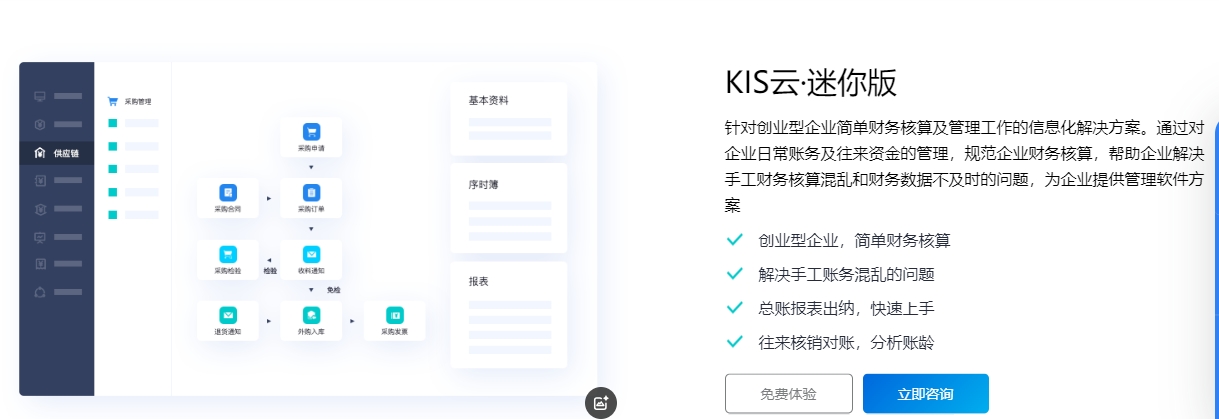Click the checkmark beside 创业型企业
This screenshot has height=419, width=1219.
734,240
